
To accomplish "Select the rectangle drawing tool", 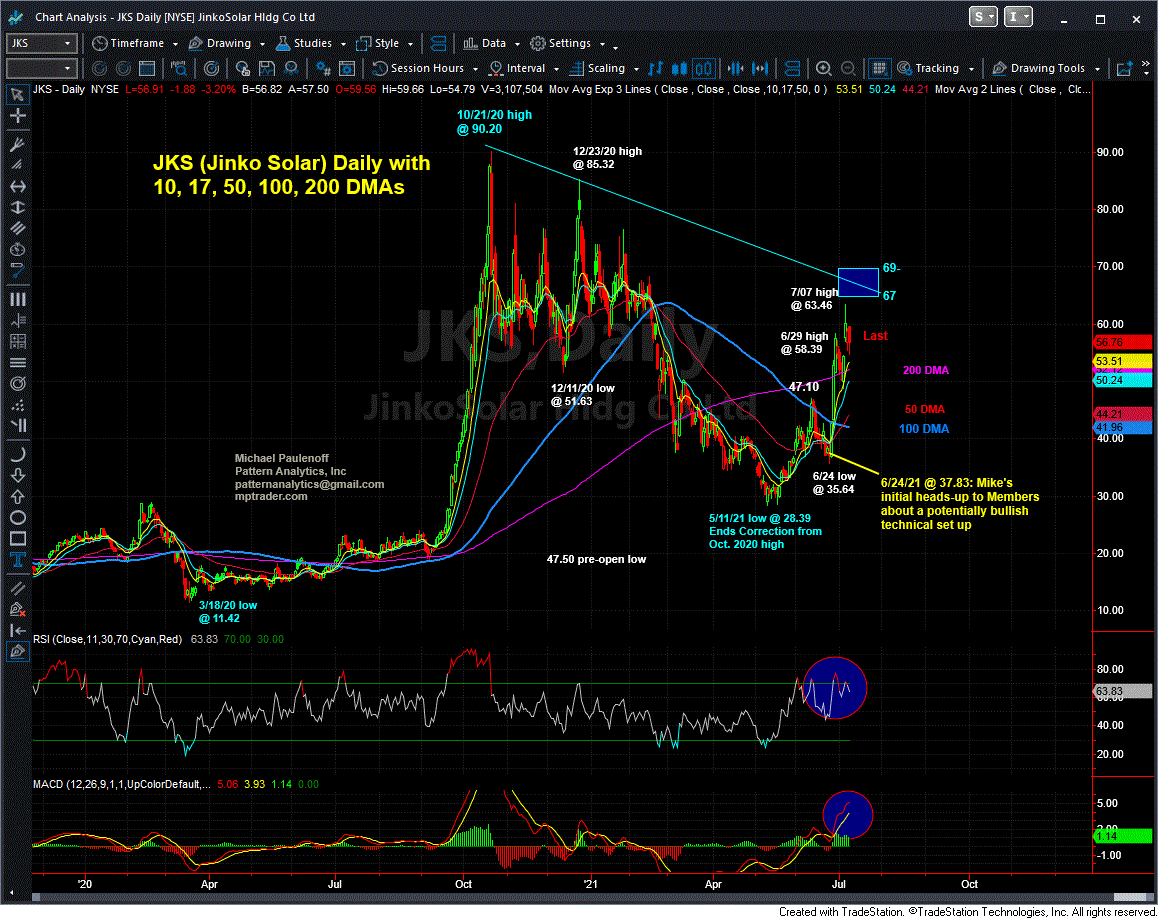I will point(18,538).
